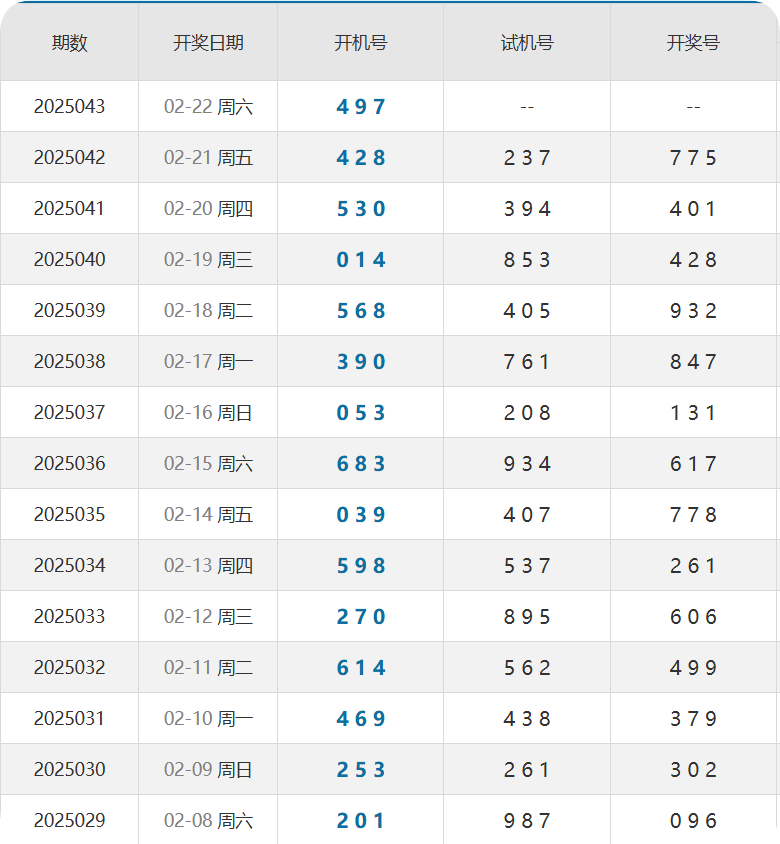
Task: Click 开奖号 value 261 for issue 2025034
Action: point(693,565)
